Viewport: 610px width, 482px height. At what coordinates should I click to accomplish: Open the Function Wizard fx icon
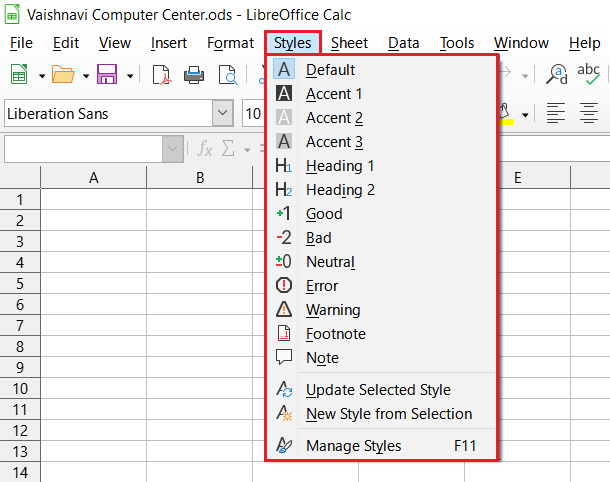coord(205,149)
